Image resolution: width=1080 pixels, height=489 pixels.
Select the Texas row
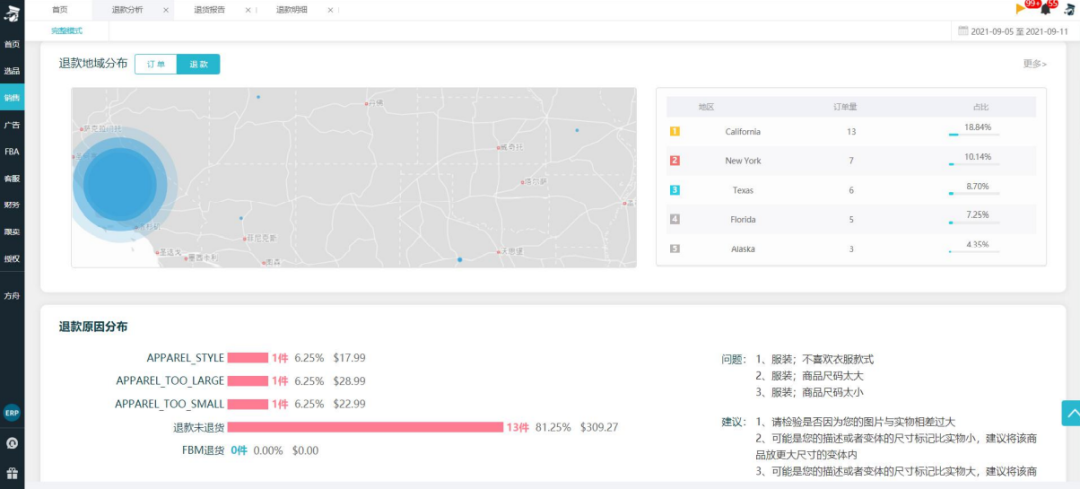tap(851, 190)
